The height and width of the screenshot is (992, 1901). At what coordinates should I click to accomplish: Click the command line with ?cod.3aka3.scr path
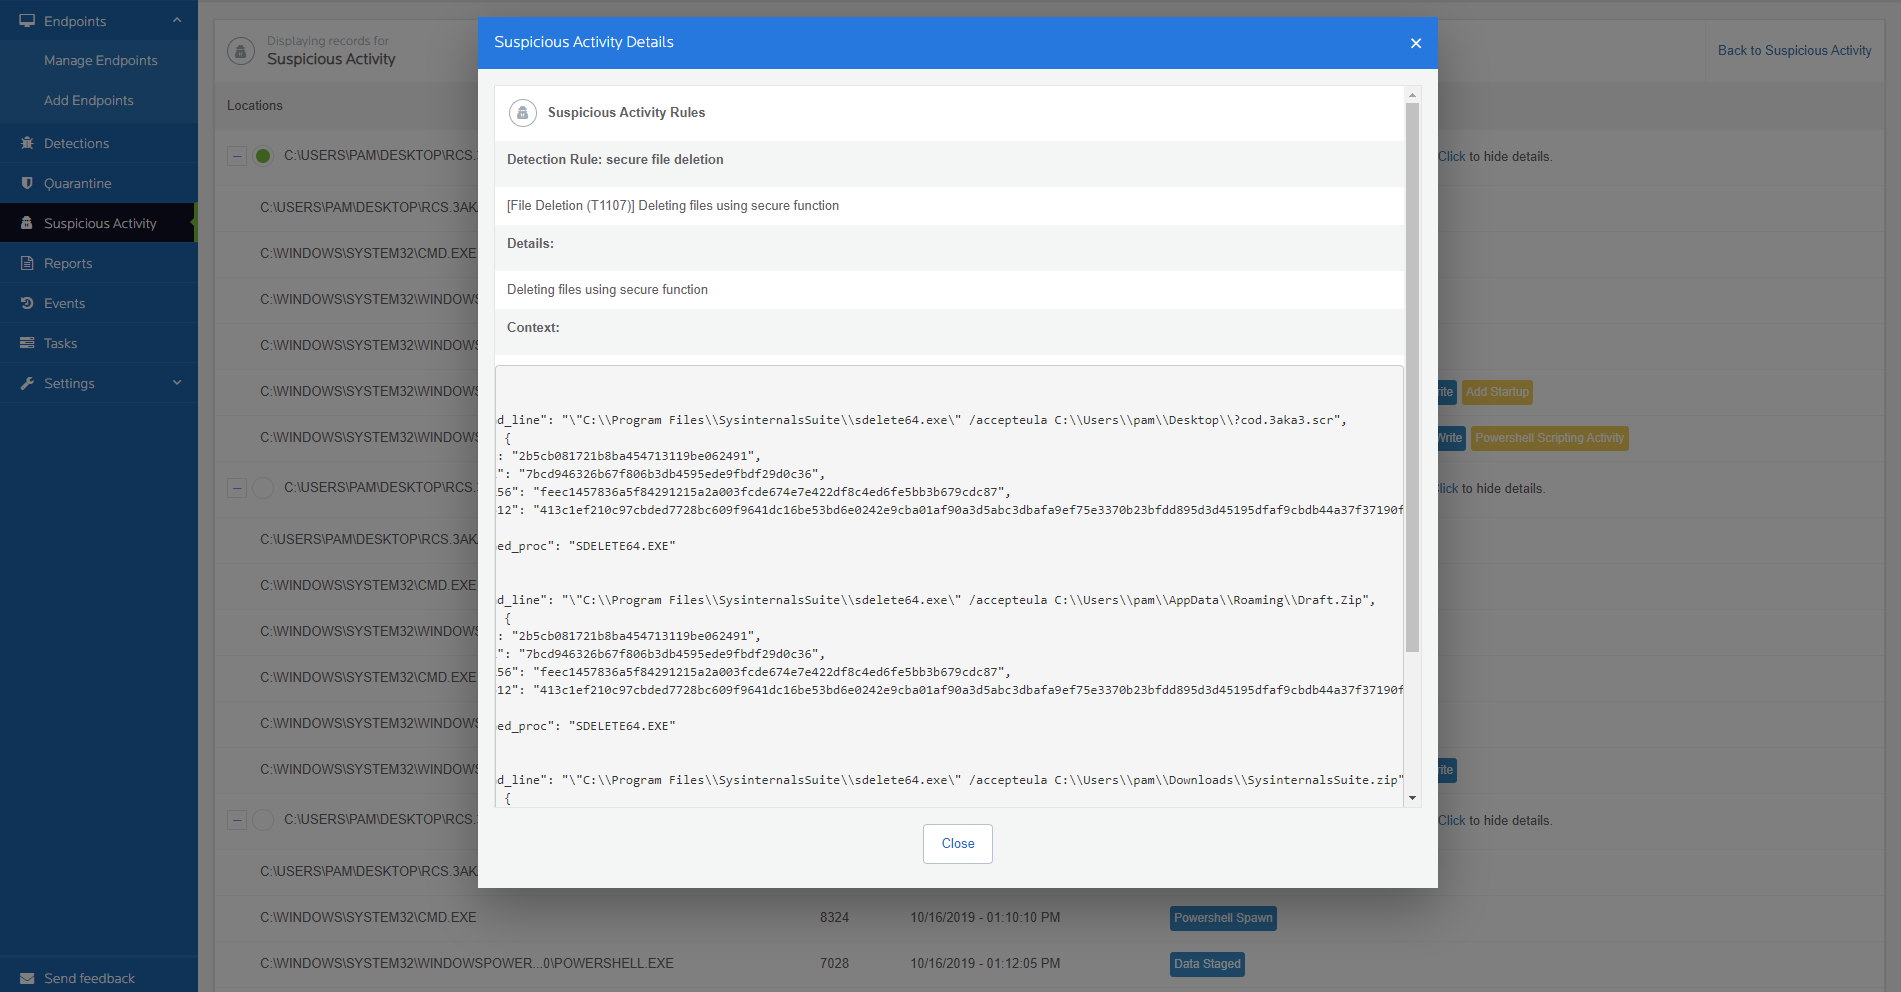922,420
